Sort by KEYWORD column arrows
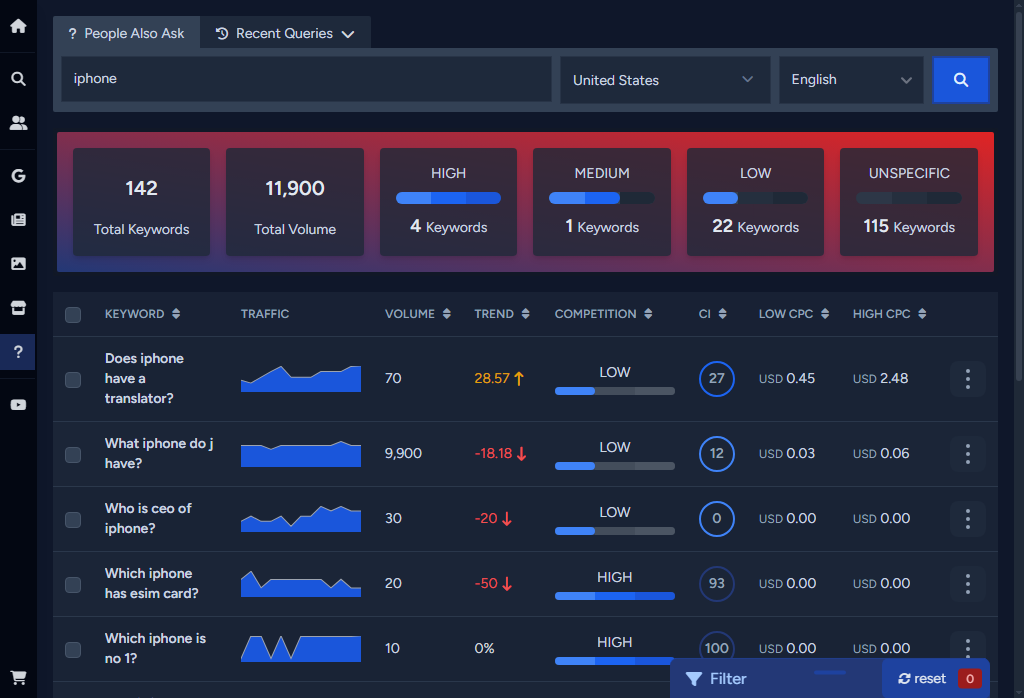Image resolution: width=1024 pixels, height=698 pixels. [176, 314]
